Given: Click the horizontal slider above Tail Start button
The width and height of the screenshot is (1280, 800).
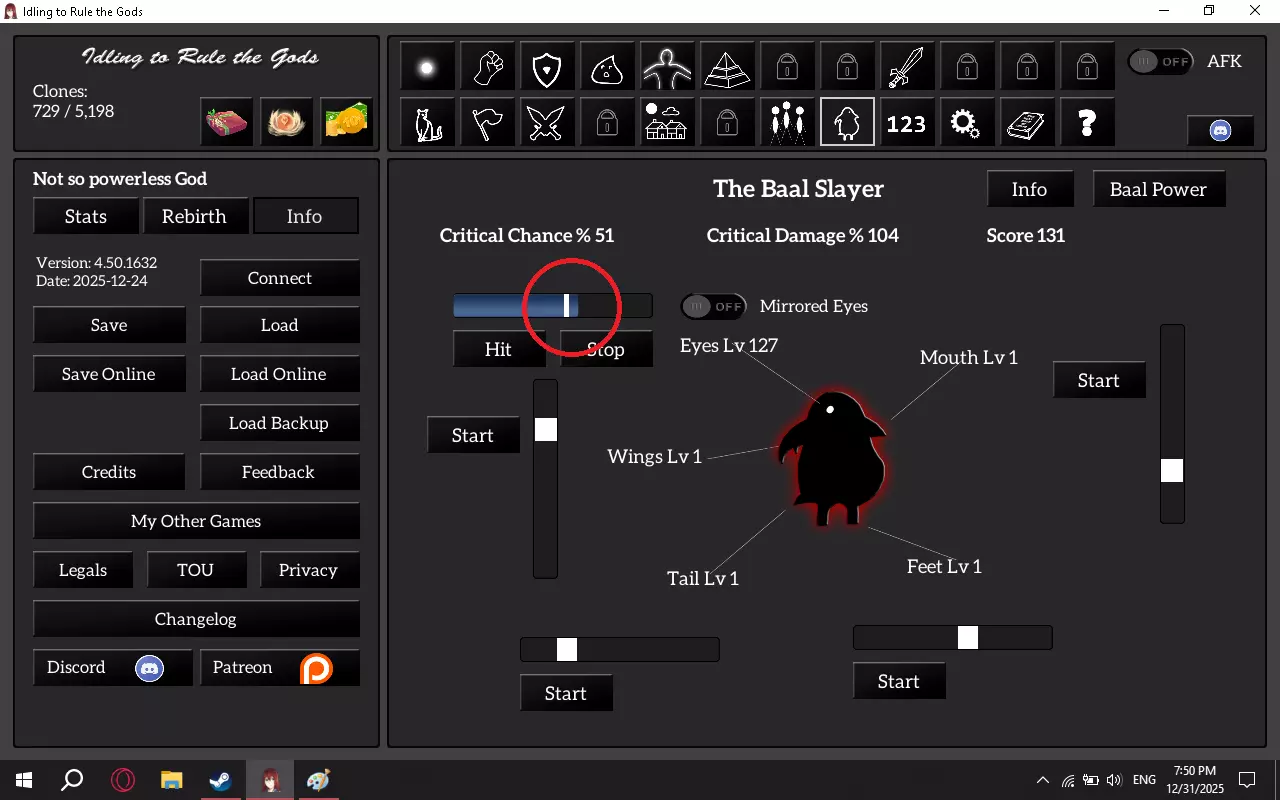Looking at the screenshot, I should pos(620,649).
